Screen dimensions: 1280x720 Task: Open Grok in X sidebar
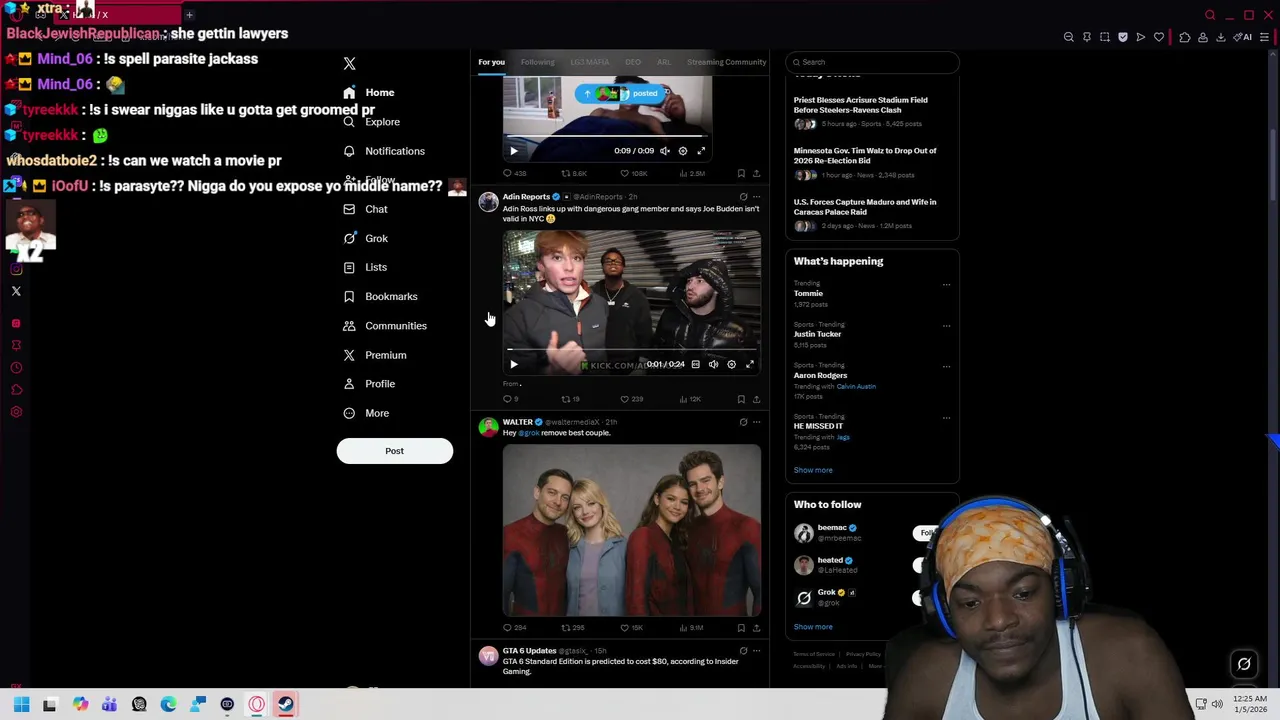[366, 238]
